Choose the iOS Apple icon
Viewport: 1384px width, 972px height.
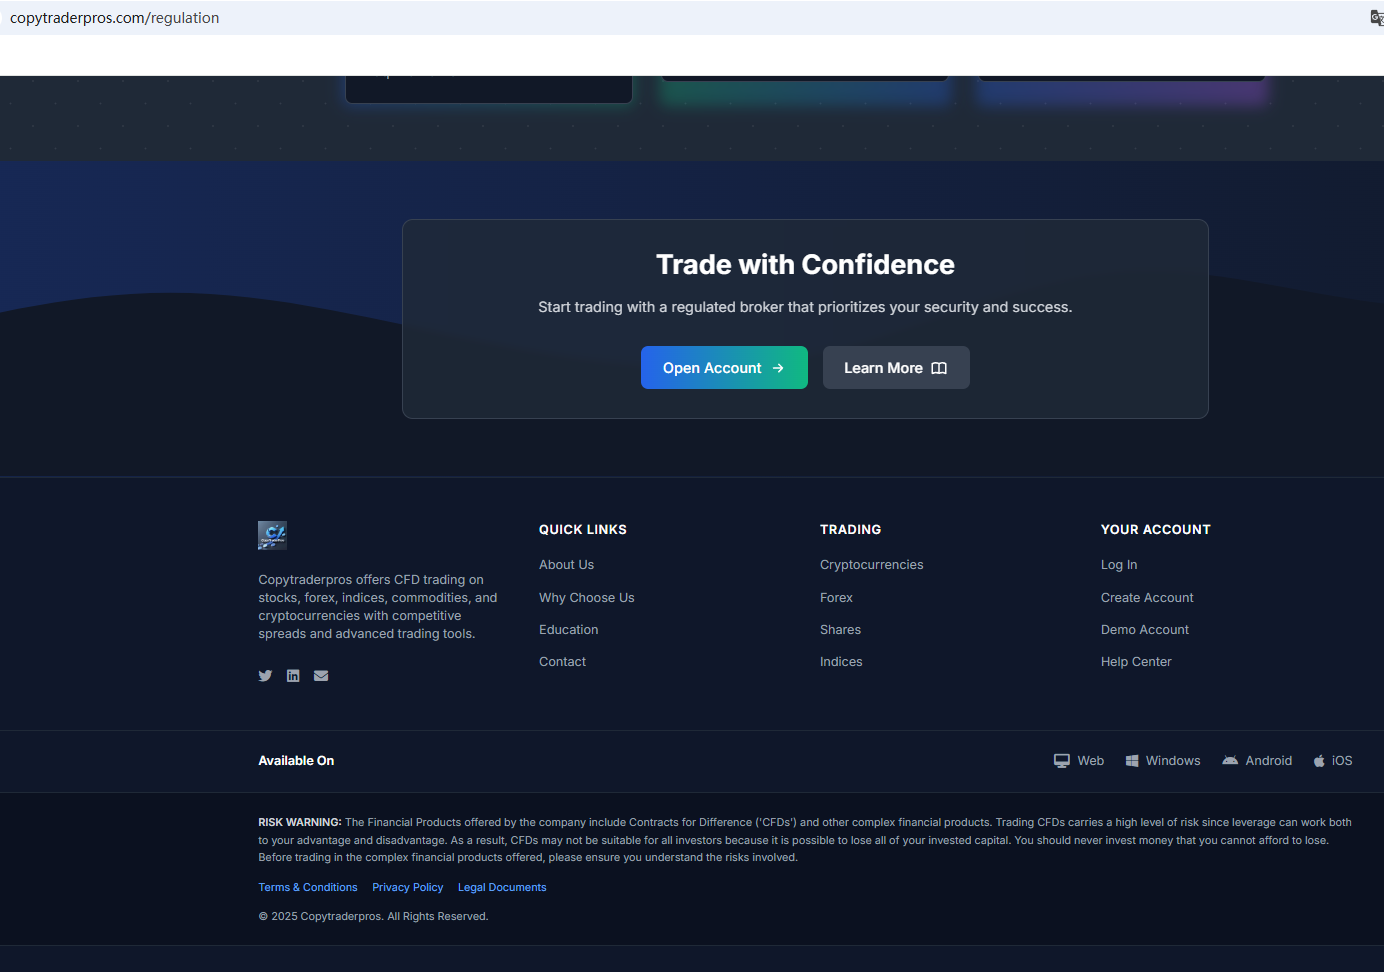coord(1319,761)
